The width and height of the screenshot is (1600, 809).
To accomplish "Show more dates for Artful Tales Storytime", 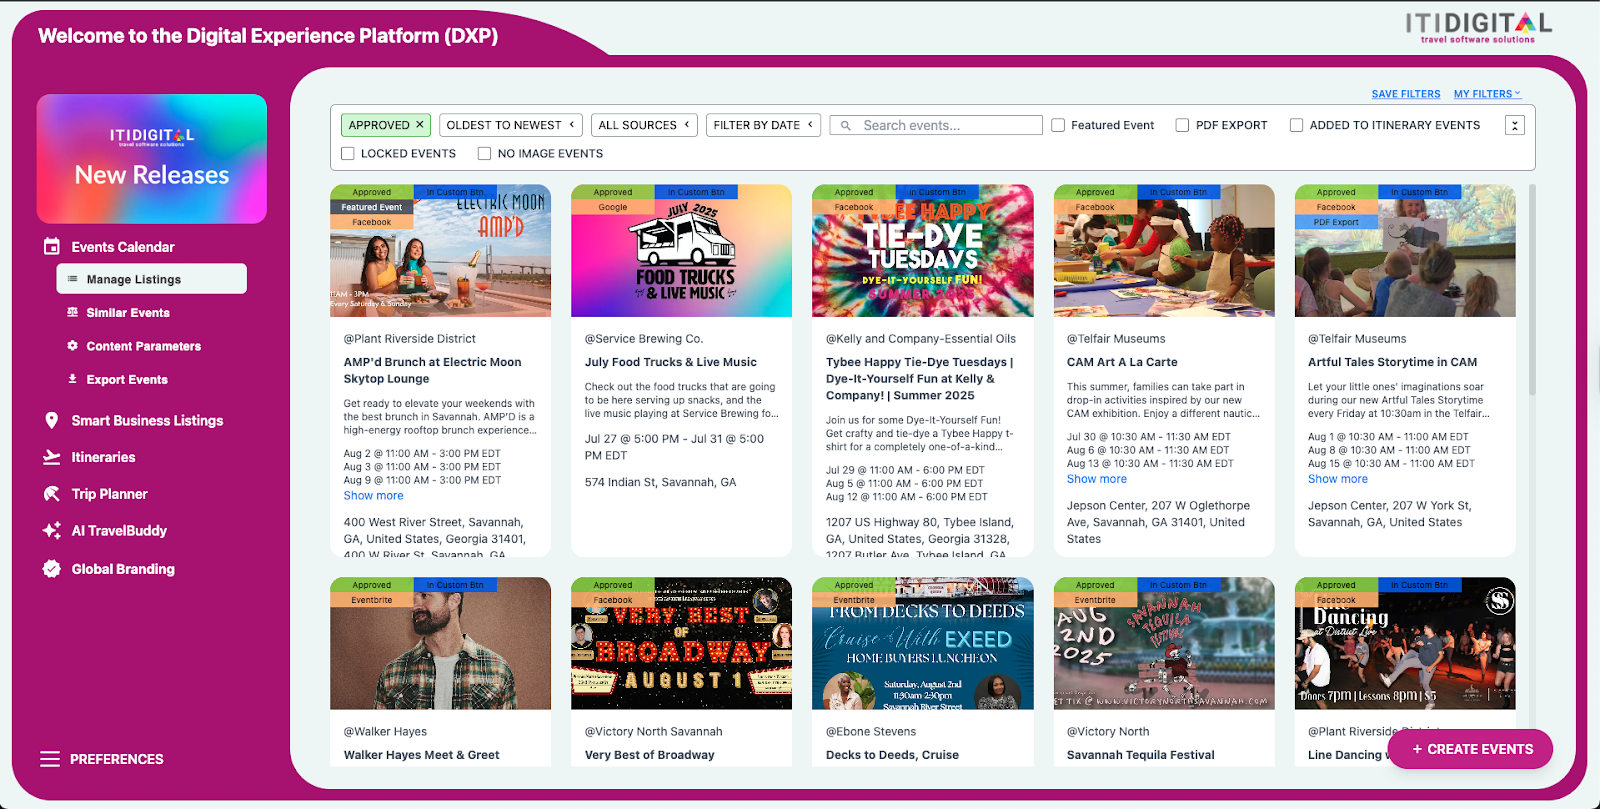I will click(1338, 479).
